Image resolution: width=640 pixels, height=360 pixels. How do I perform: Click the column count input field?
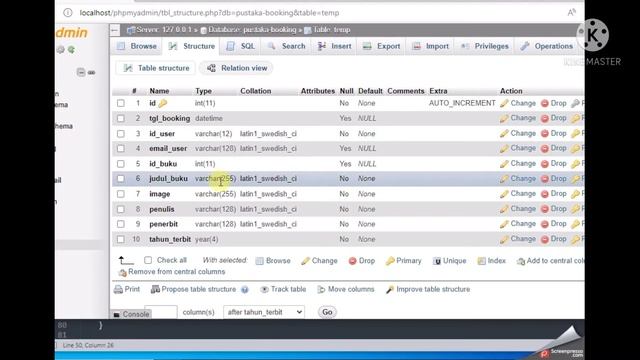point(161,311)
